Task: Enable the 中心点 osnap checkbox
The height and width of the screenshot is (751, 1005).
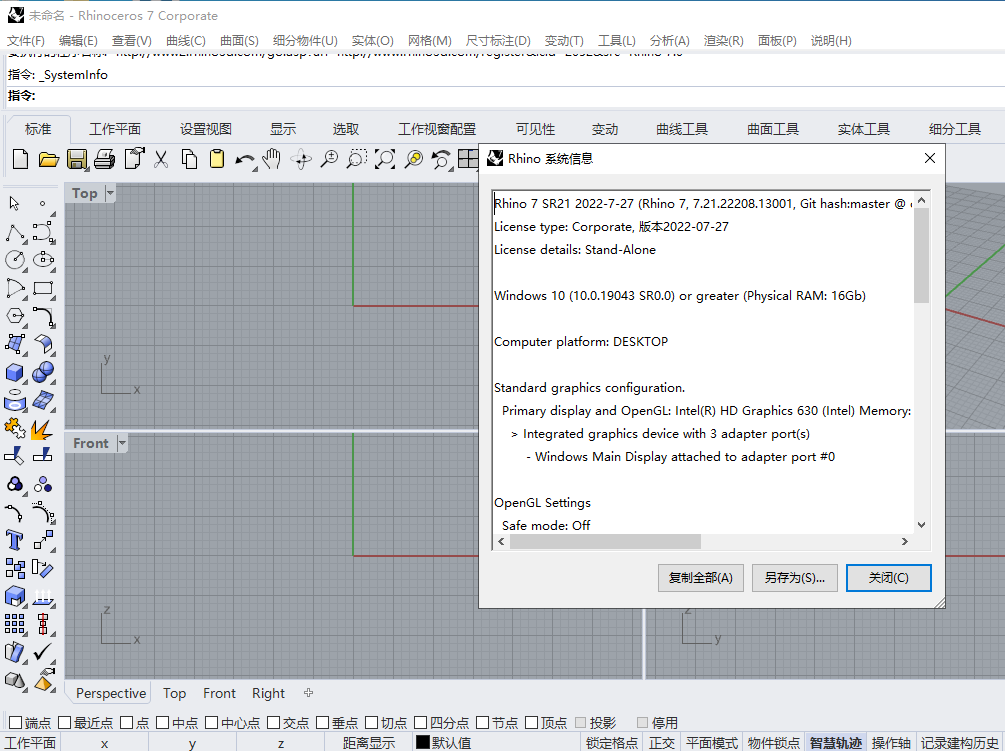Action: tap(212, 723)
